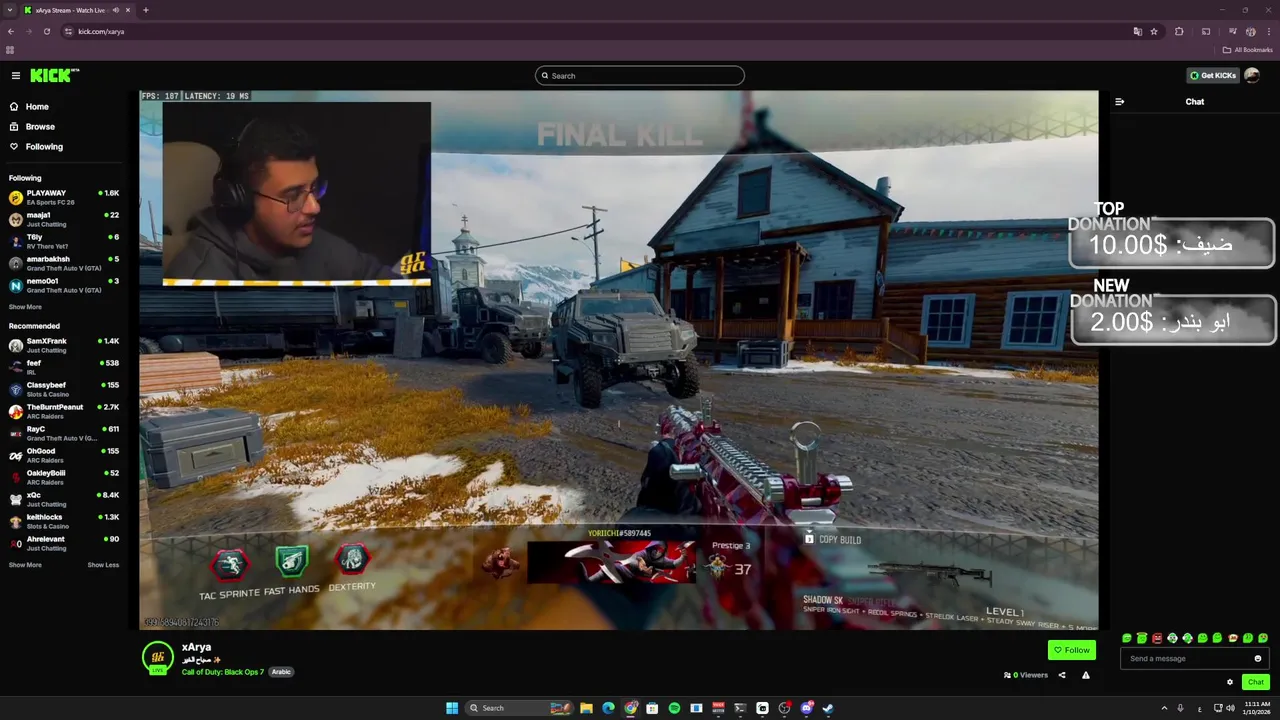Click the Arabic language tag
This screenshot has width=1280, height=720.
pyautogui.click(x=281, y=672)
